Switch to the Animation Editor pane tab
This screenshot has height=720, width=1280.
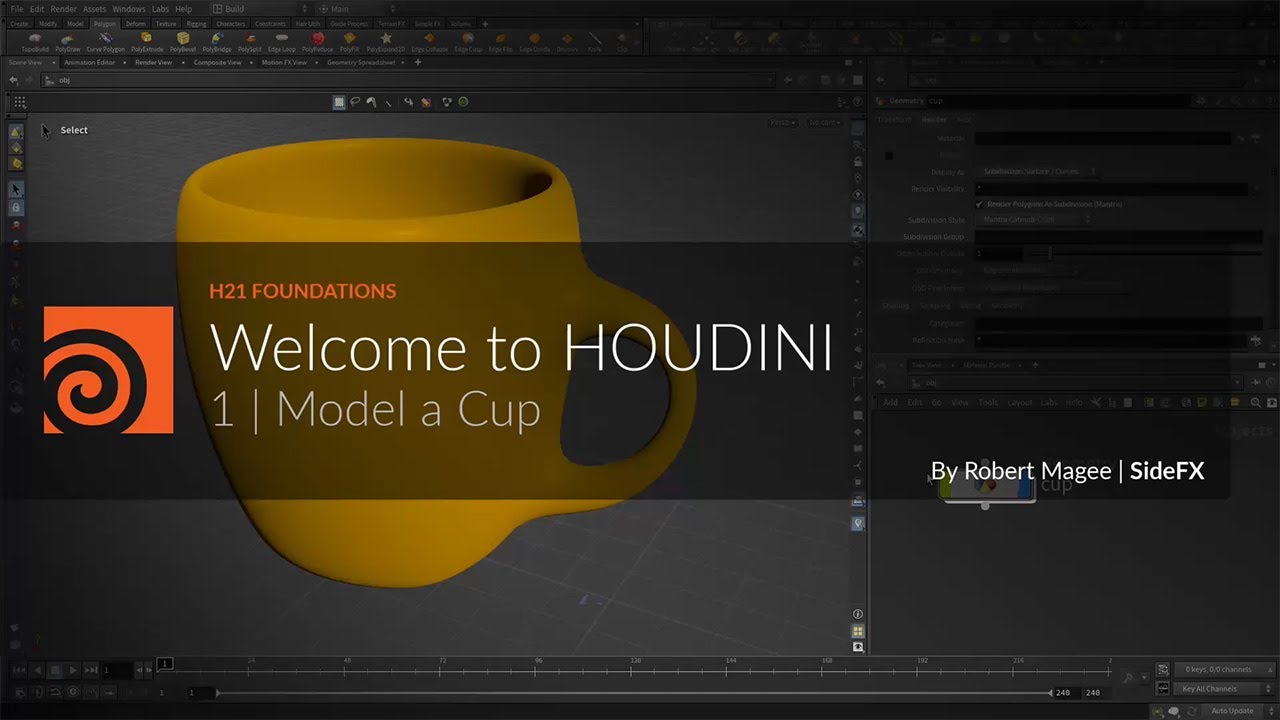[91, 62]
